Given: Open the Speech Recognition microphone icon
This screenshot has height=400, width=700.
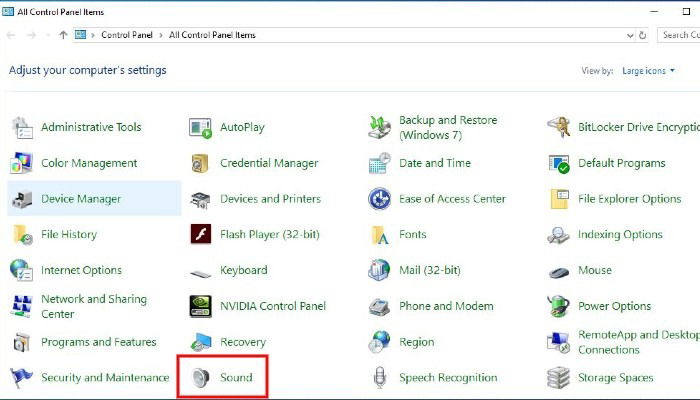Looking at the screenshot, I should pos(379,378).
